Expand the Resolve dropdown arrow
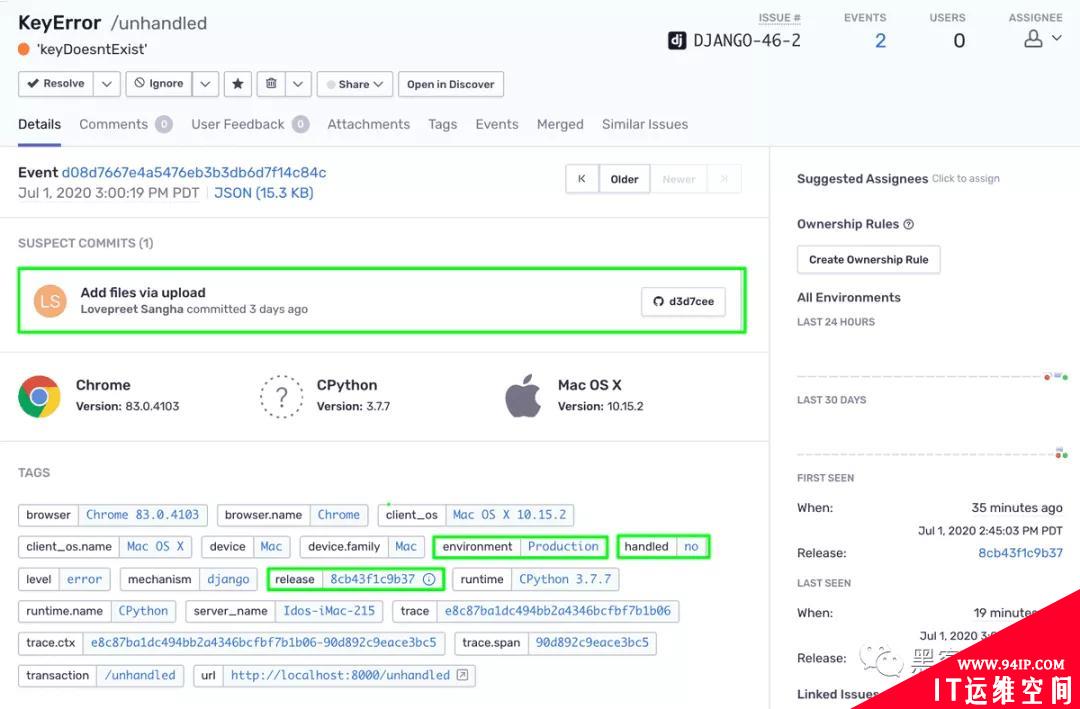The image size is (1080, 709). point(107,84)
